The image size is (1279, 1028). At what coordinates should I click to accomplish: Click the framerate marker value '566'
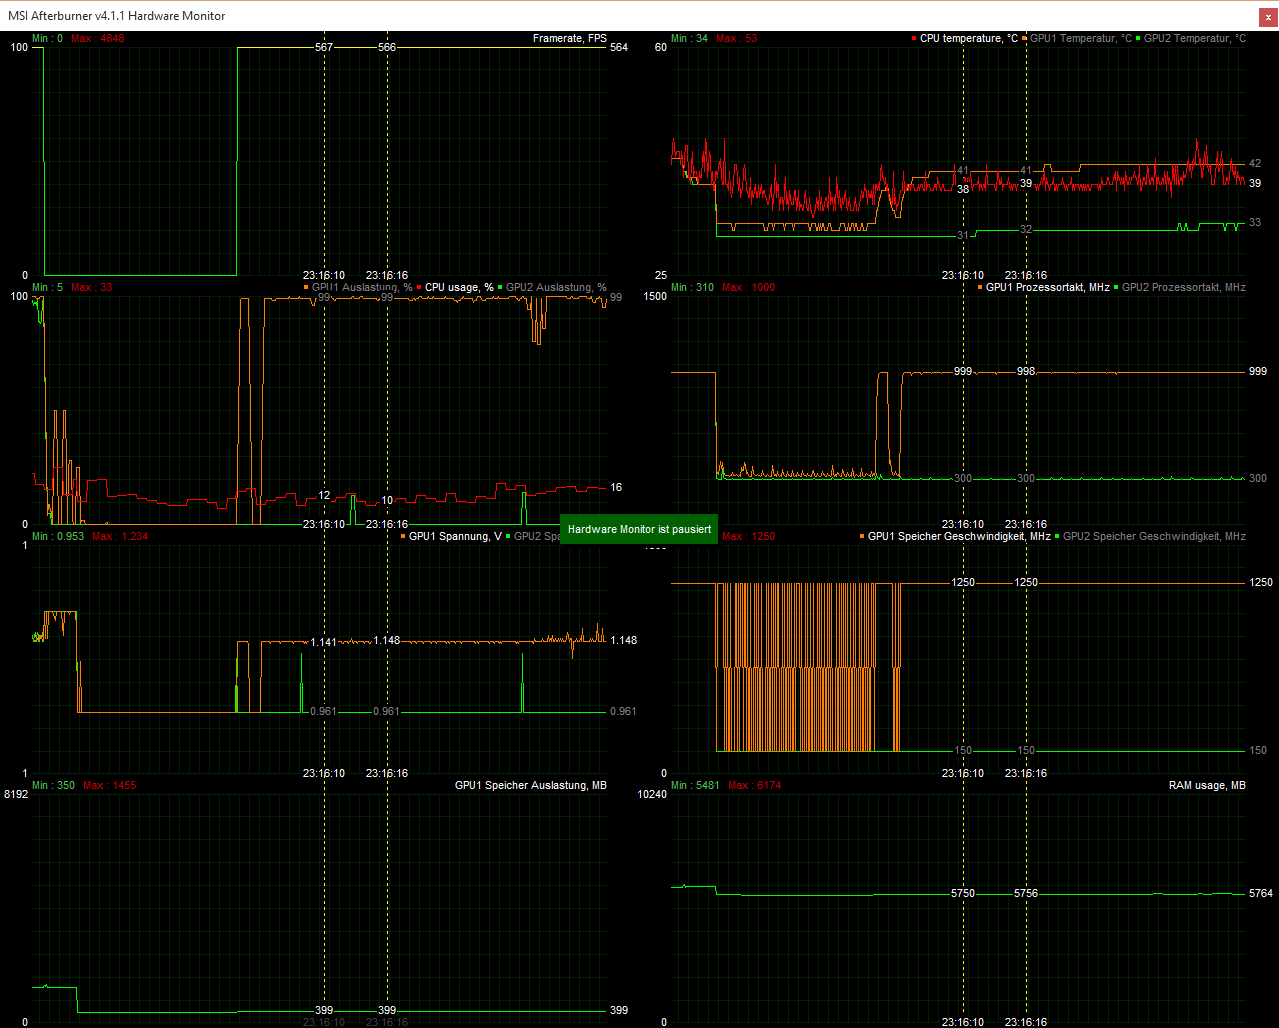click(x=387, y=47)
